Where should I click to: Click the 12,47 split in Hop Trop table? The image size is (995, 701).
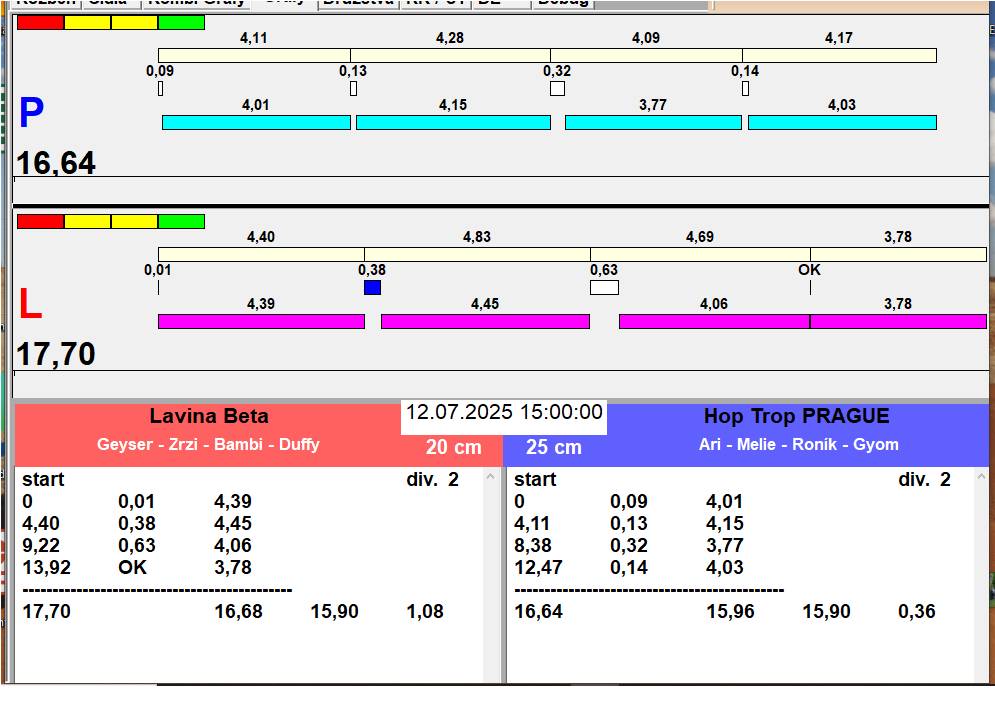point(538,567)
